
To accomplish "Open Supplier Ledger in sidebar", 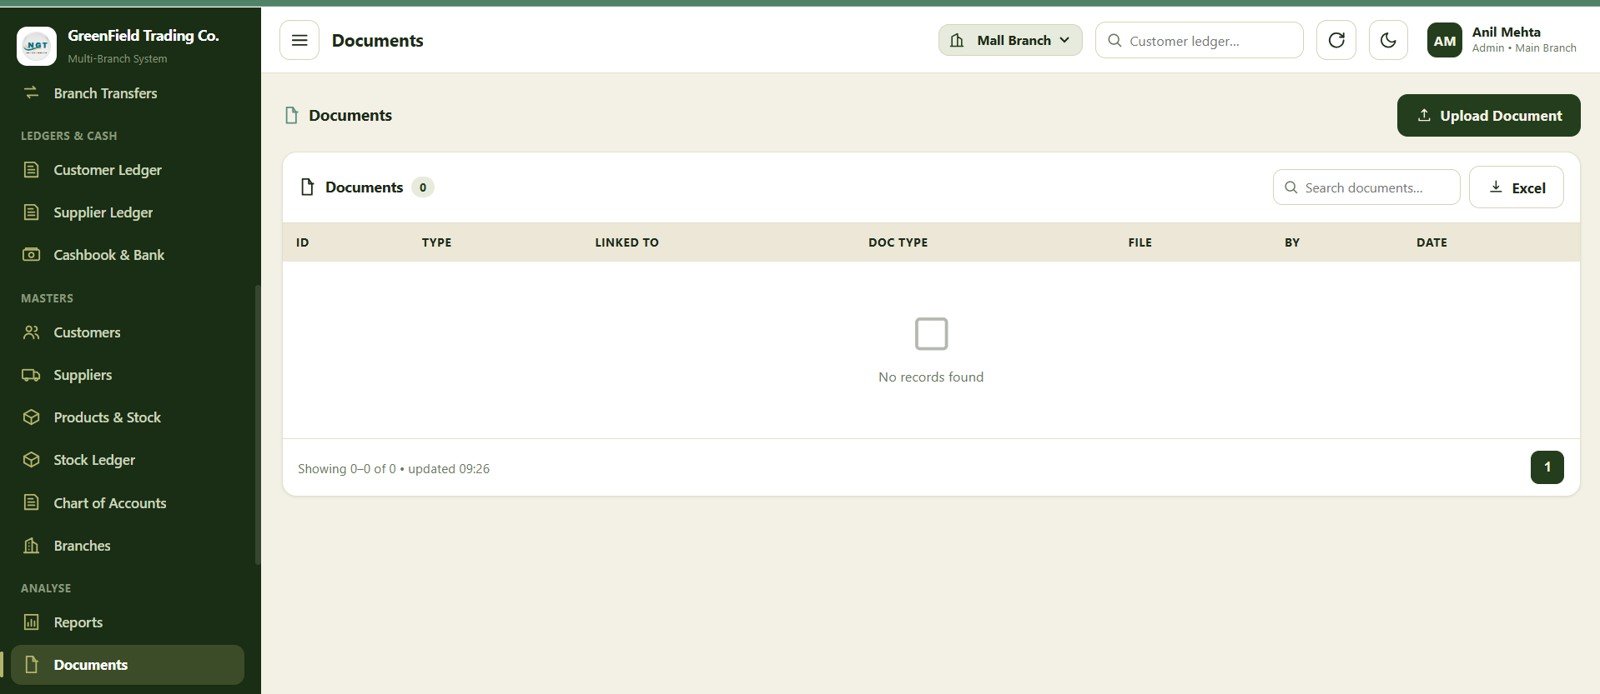I will pyautogui.click(x=127, y=212).
